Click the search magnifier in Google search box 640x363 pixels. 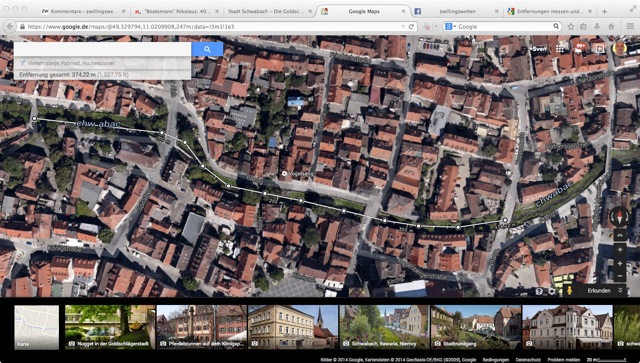click(556, 27)
